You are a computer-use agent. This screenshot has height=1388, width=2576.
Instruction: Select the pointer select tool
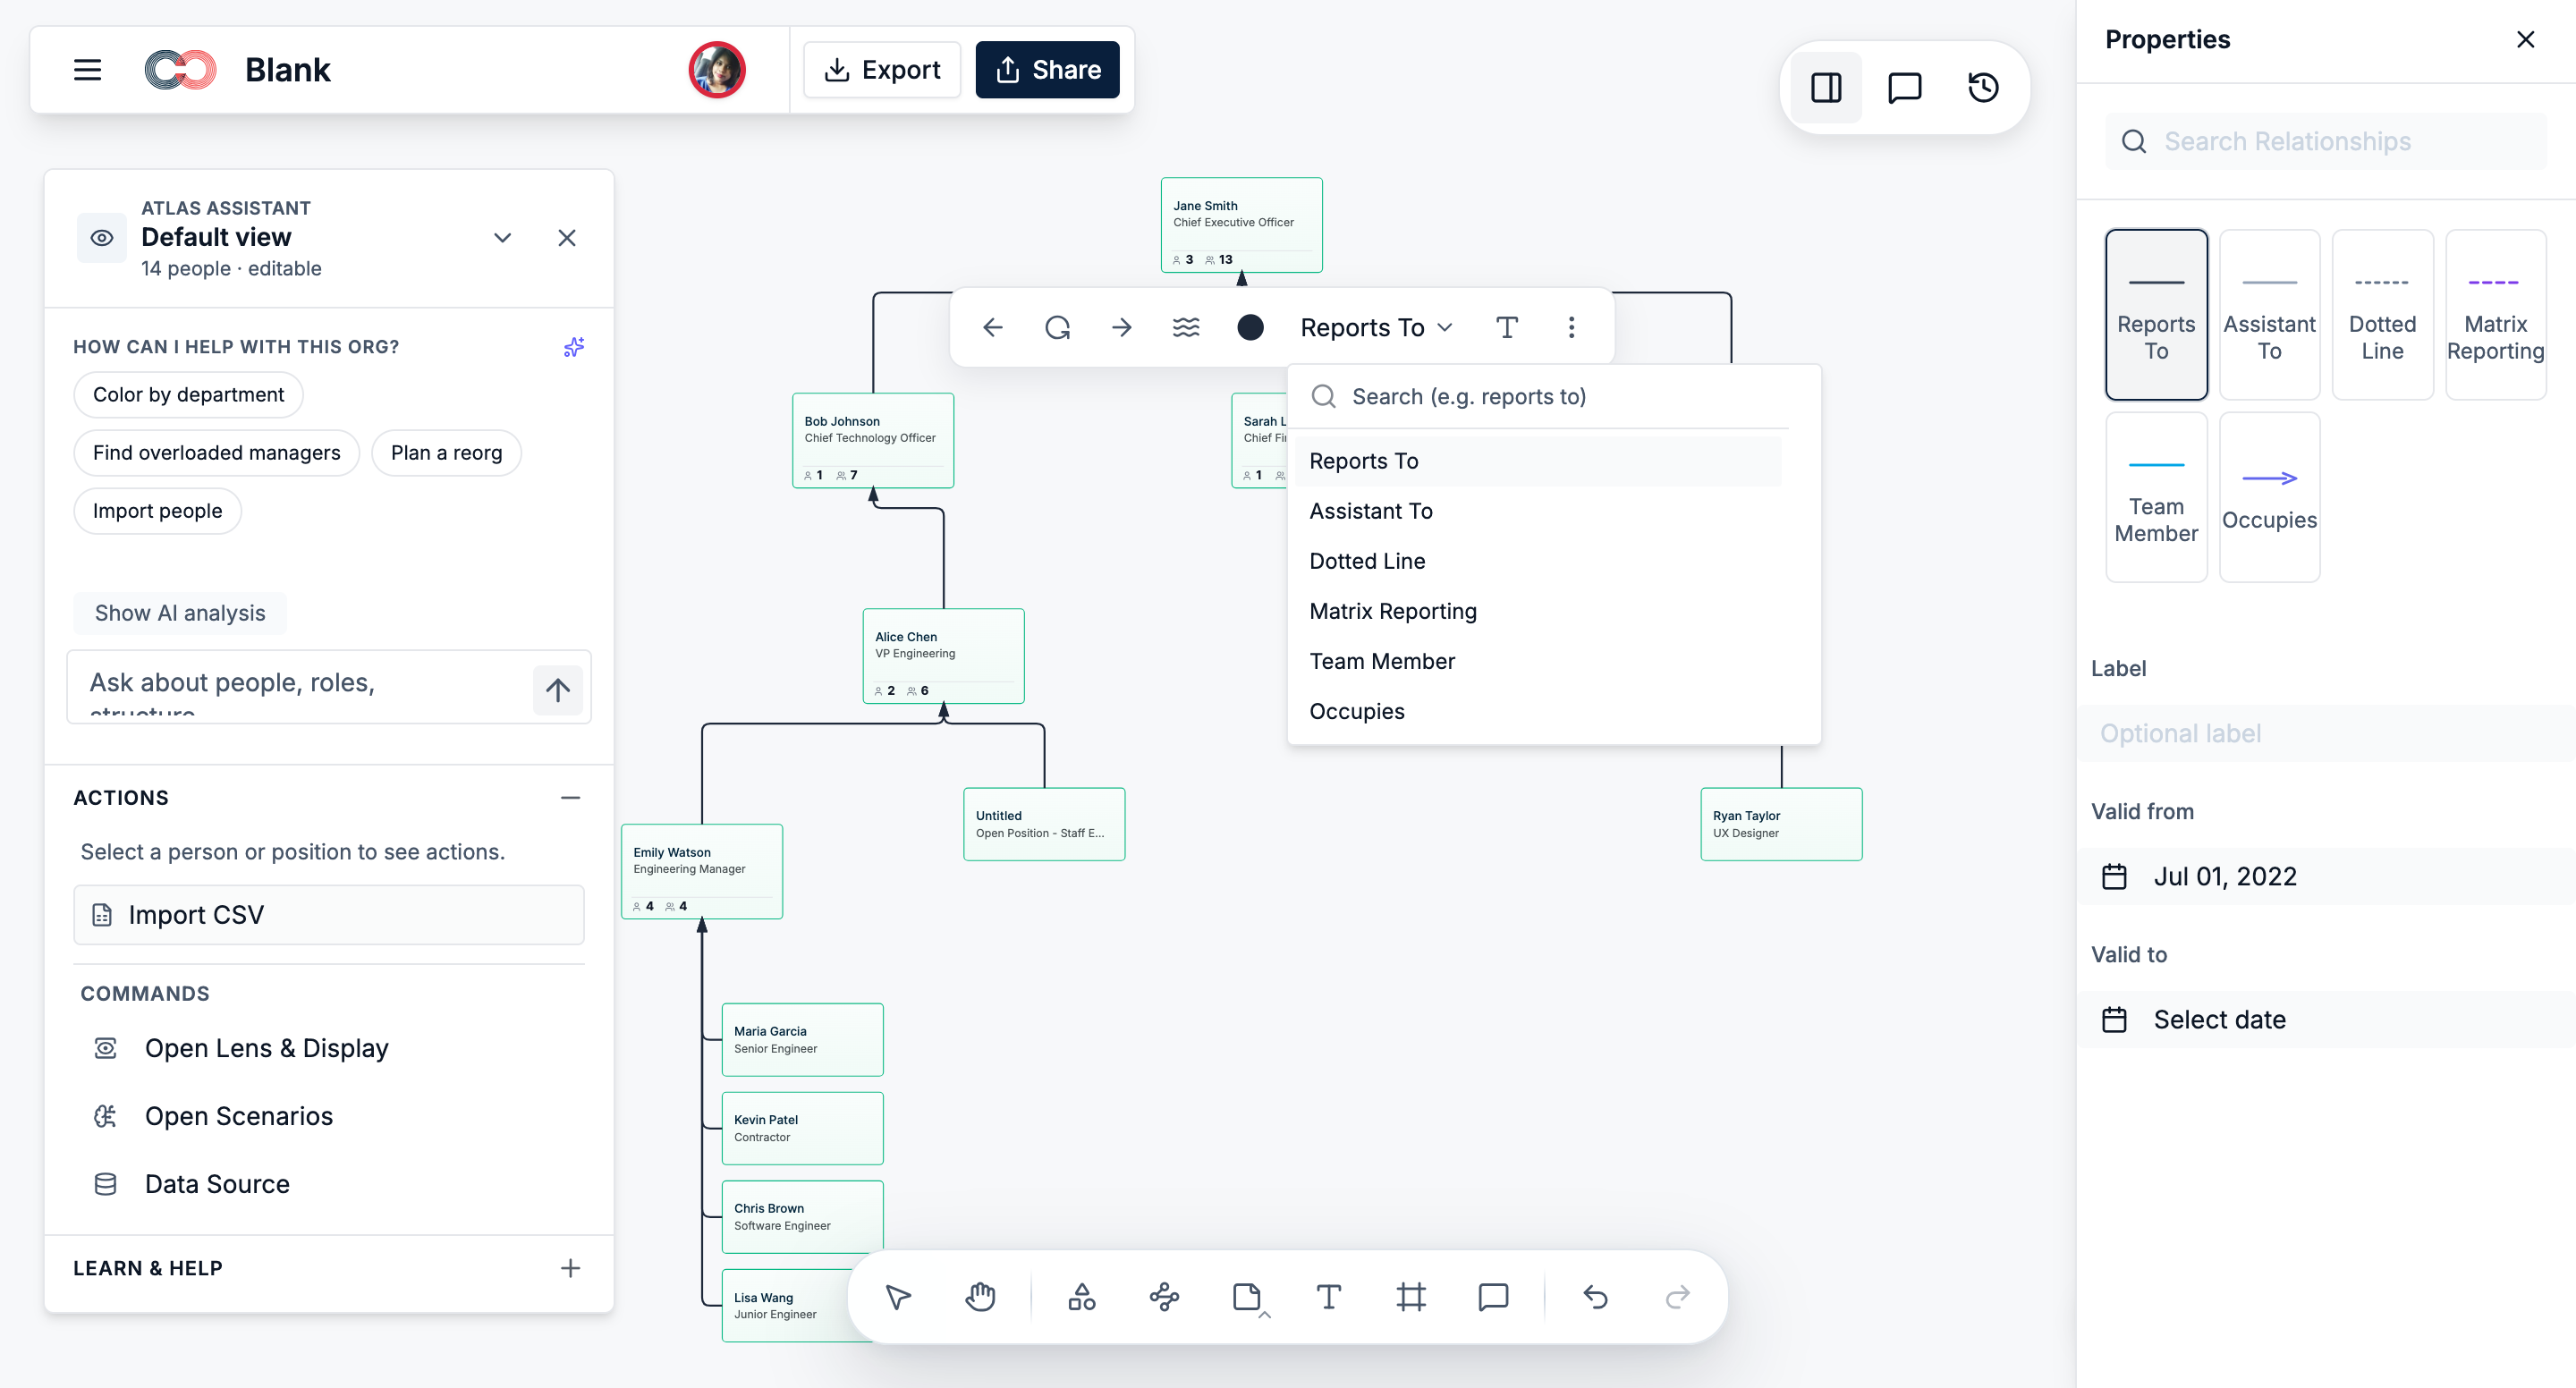(x=898, y=1297)
